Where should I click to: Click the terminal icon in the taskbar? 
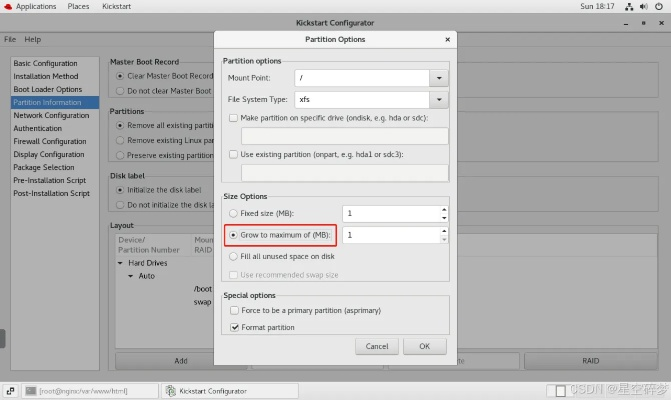31,391
